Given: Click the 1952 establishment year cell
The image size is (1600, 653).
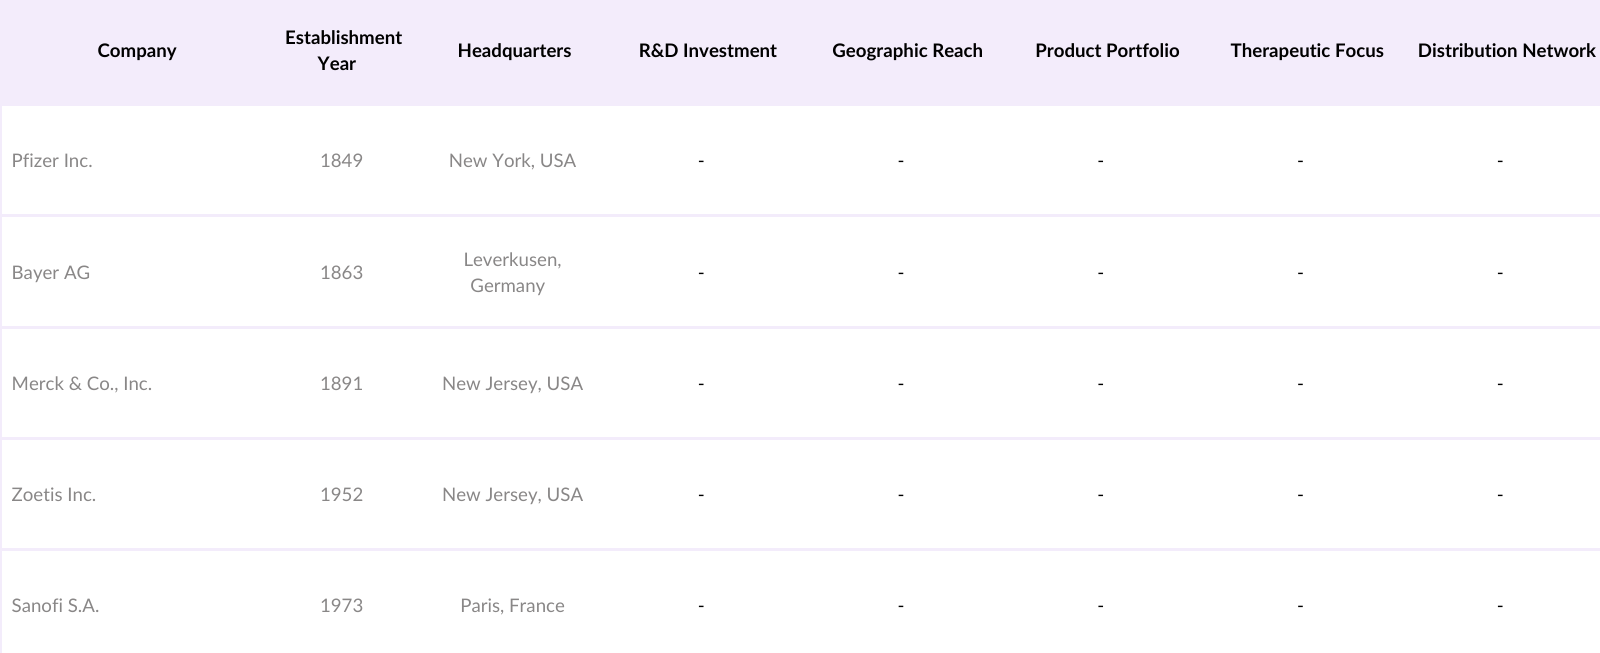Looking at the screenshot, I should point(341,495).
